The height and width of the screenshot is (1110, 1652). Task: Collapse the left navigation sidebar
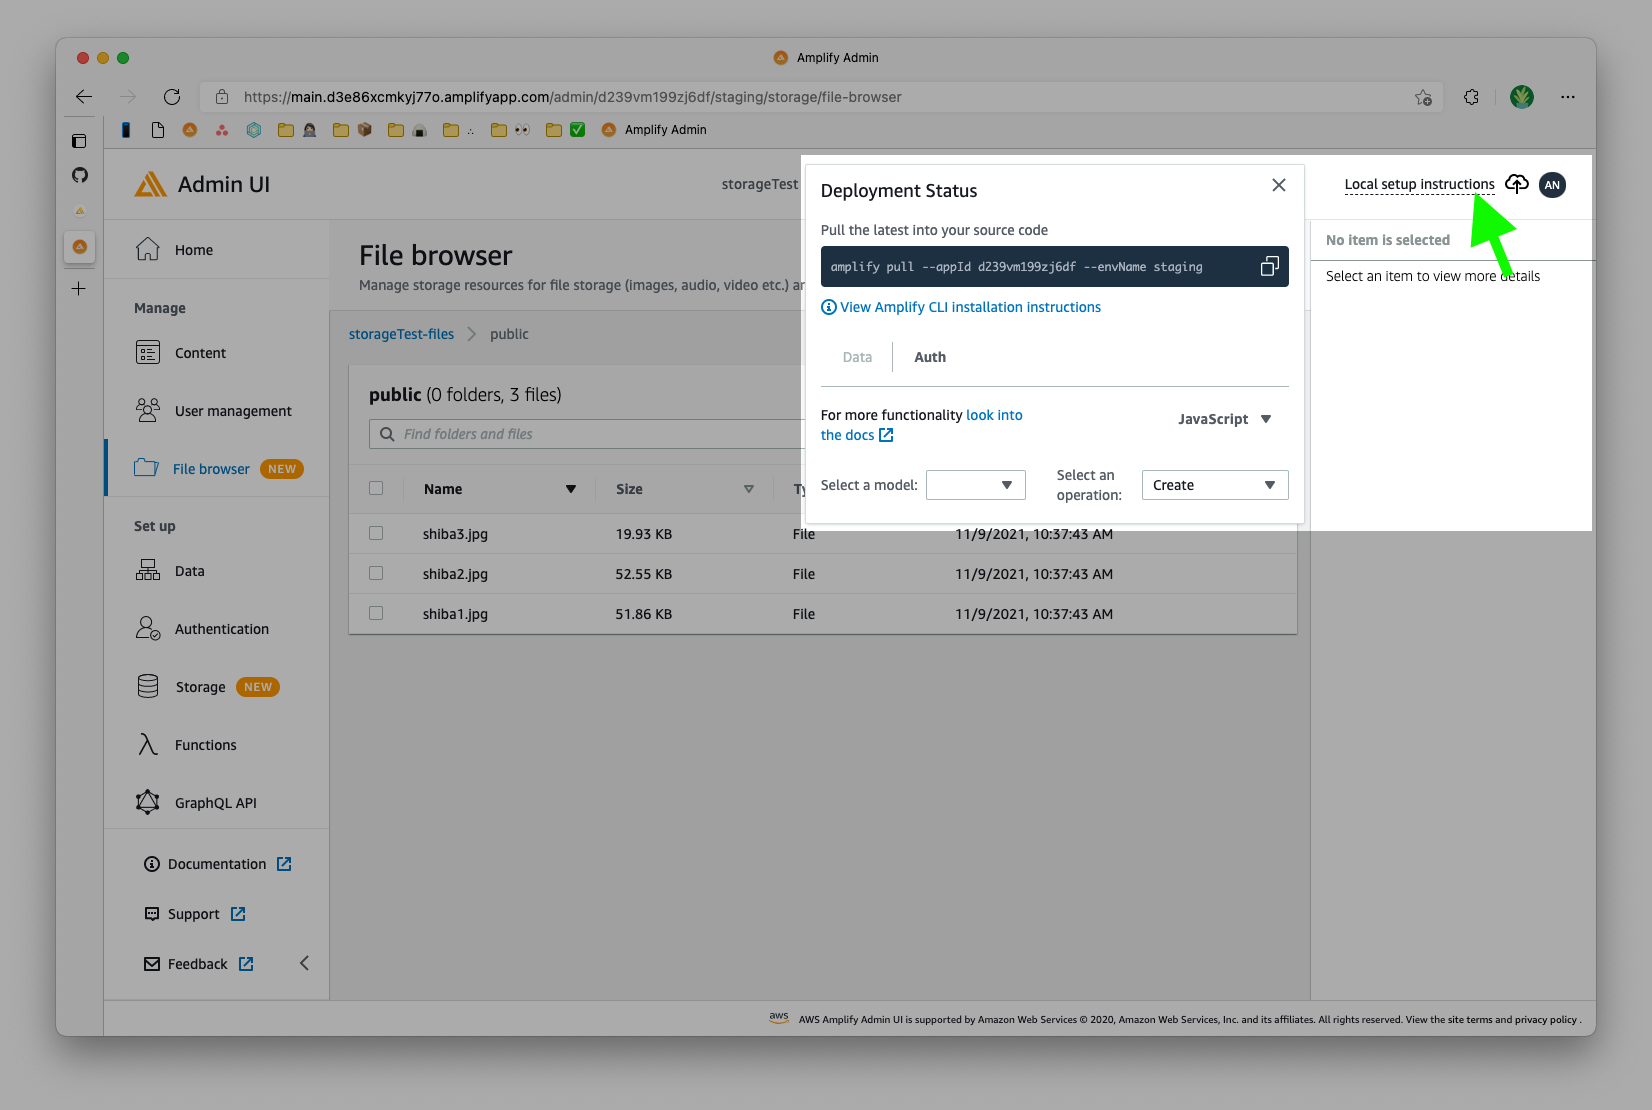304,963
